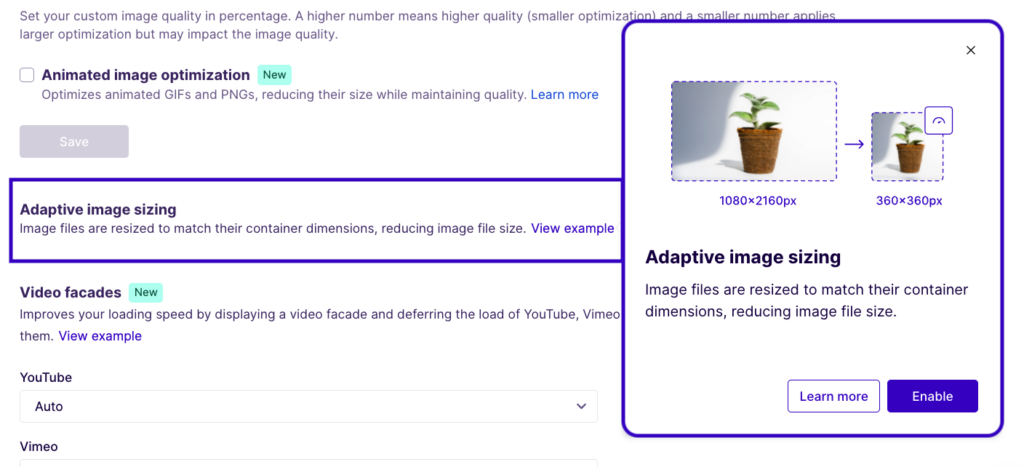Open the YouTube Auto dropdown

(x=308, y=406)
